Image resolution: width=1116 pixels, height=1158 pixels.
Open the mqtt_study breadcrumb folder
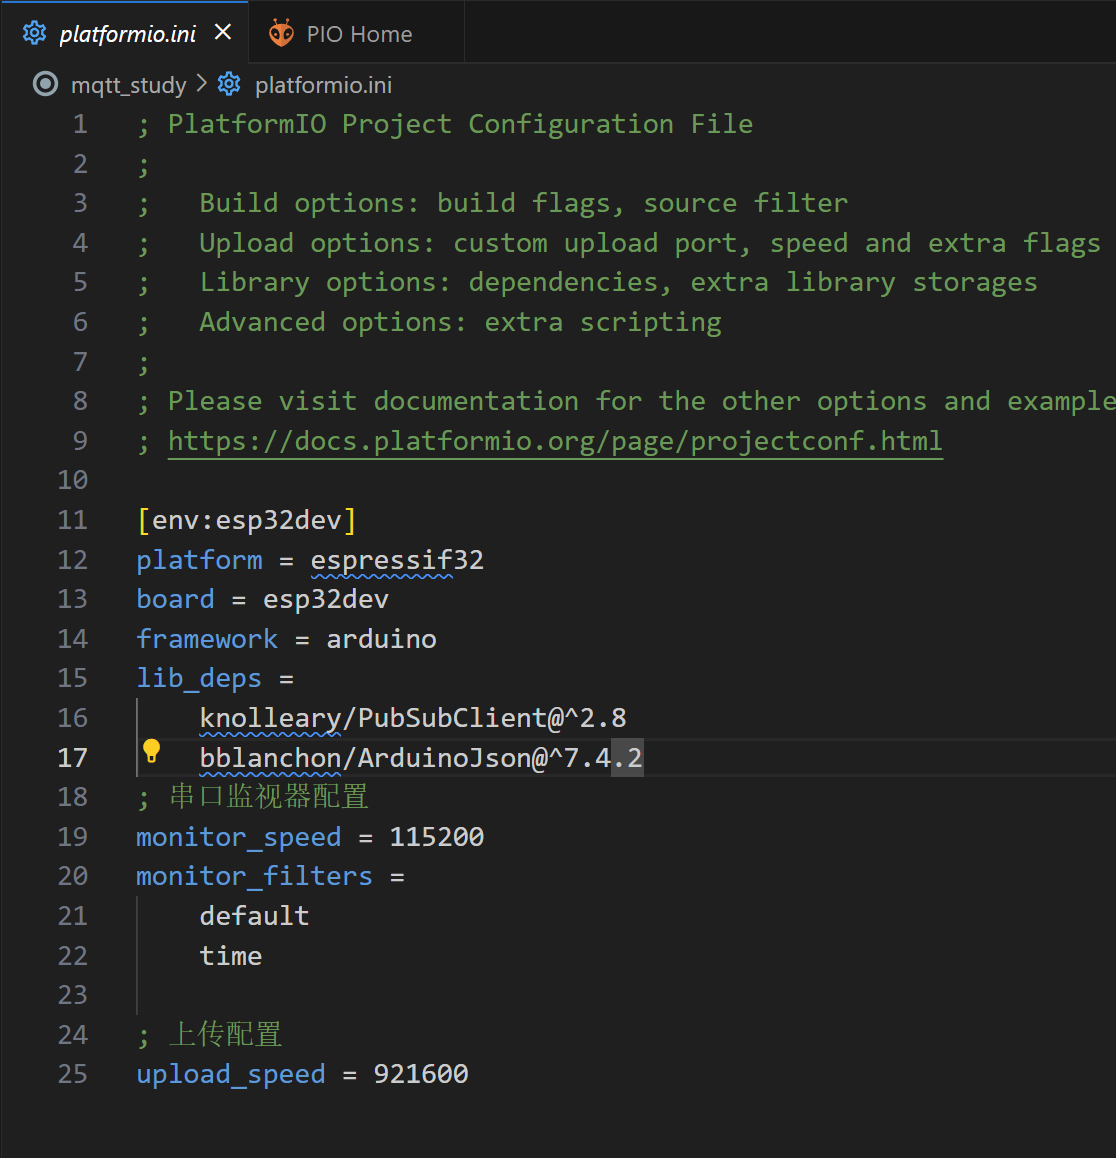[128, 86]
